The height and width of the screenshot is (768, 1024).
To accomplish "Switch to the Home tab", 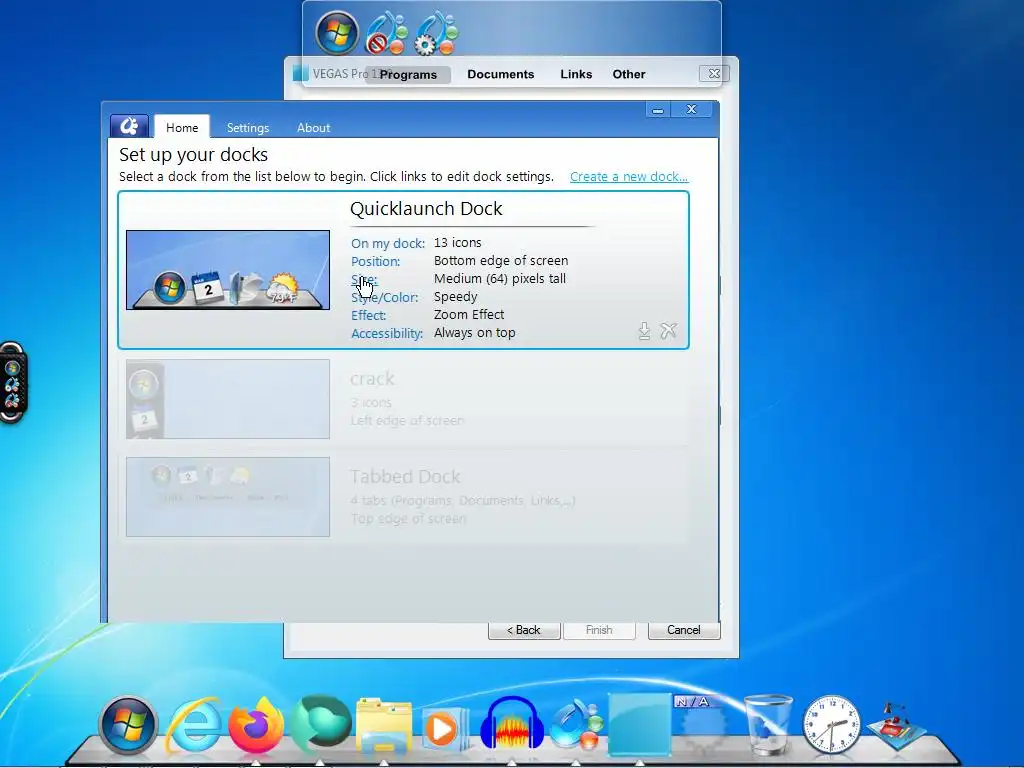I will [182, 127].
